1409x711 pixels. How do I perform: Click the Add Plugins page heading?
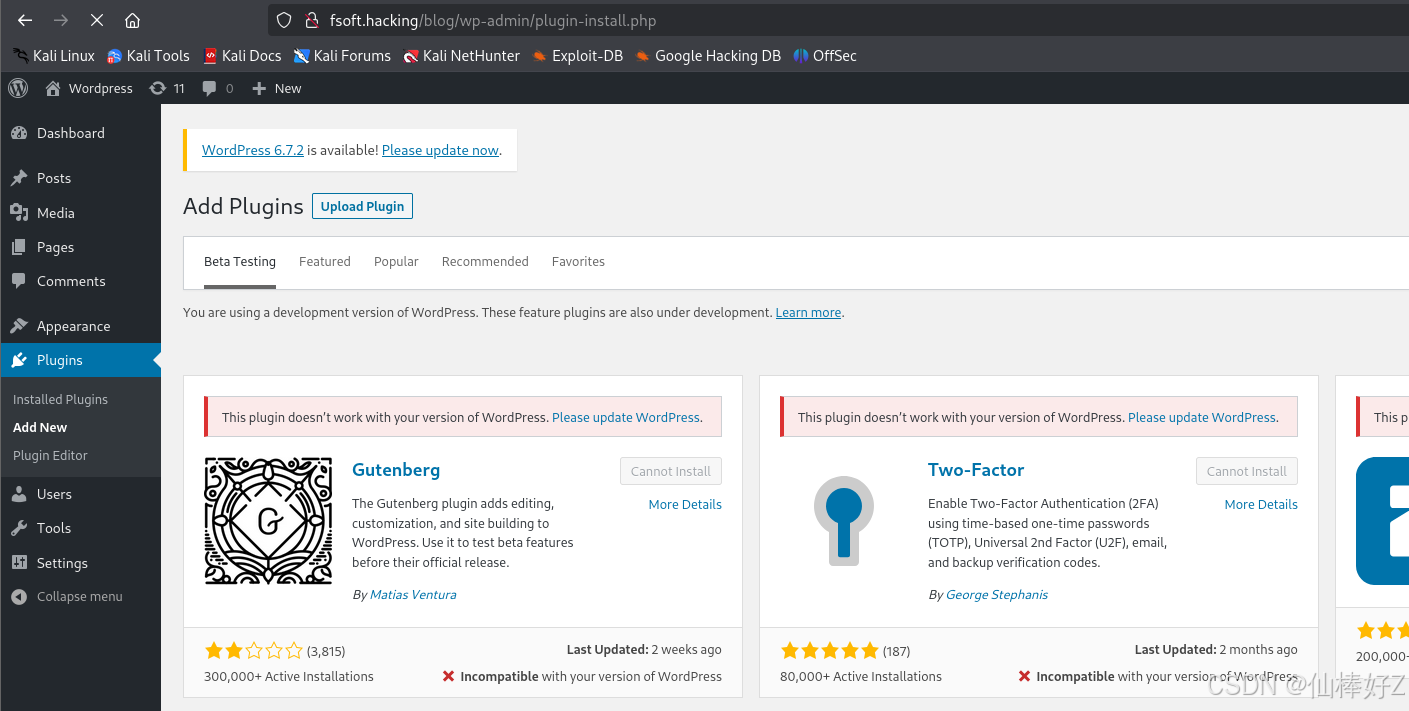point(243,206)
